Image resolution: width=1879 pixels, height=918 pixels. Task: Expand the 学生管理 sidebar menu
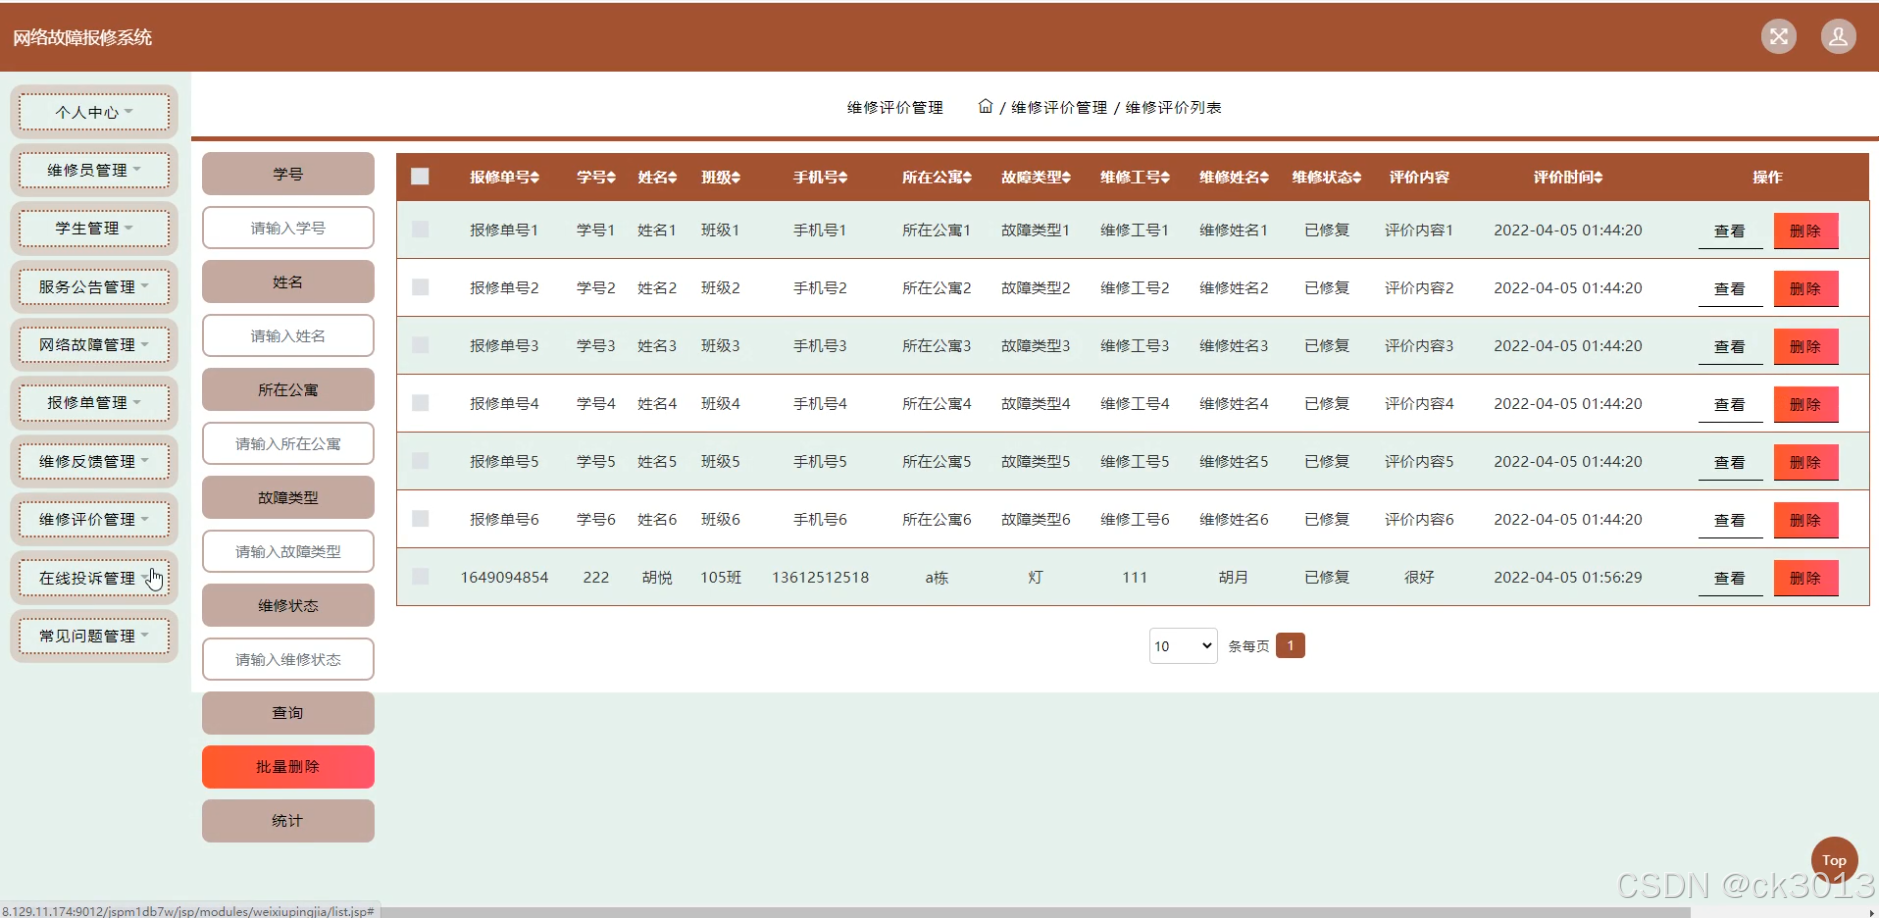pos(93,228)
